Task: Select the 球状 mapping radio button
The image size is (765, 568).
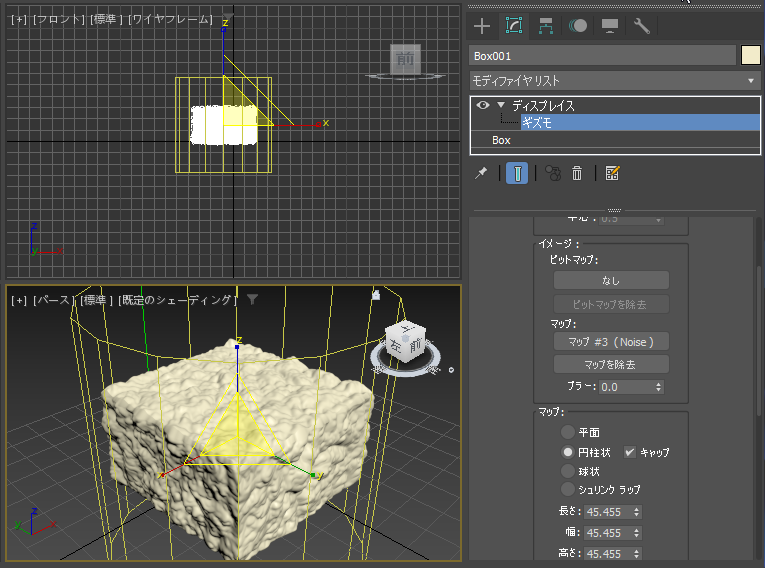Action: tap(567, 471)
